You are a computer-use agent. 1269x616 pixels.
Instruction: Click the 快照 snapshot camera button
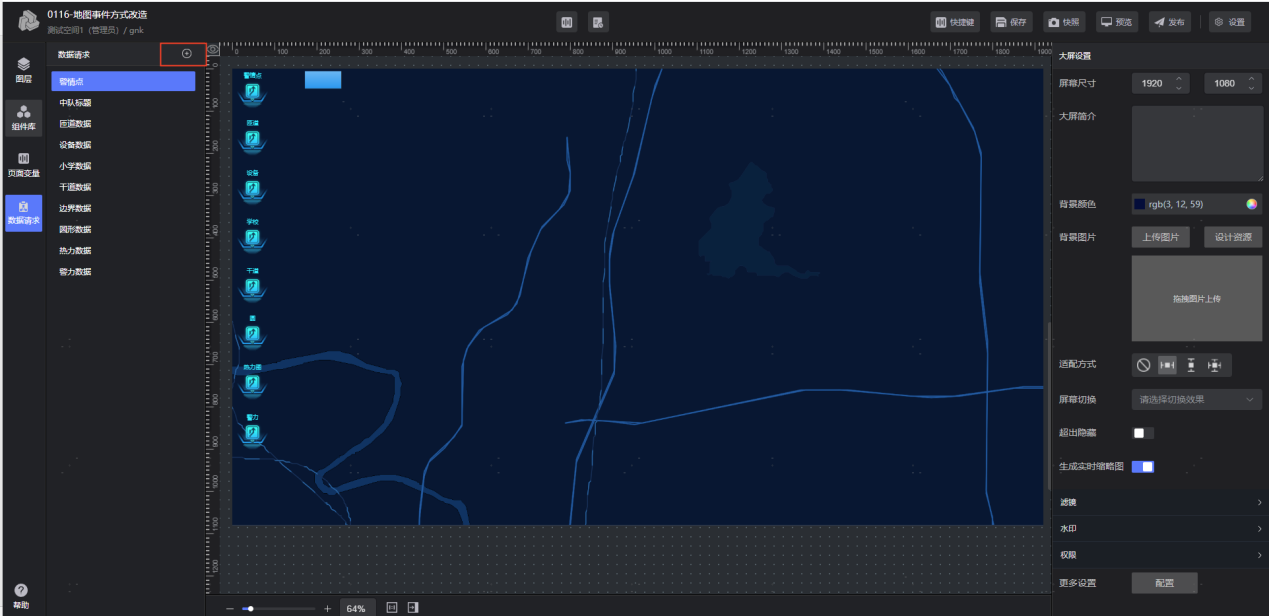1065,22
